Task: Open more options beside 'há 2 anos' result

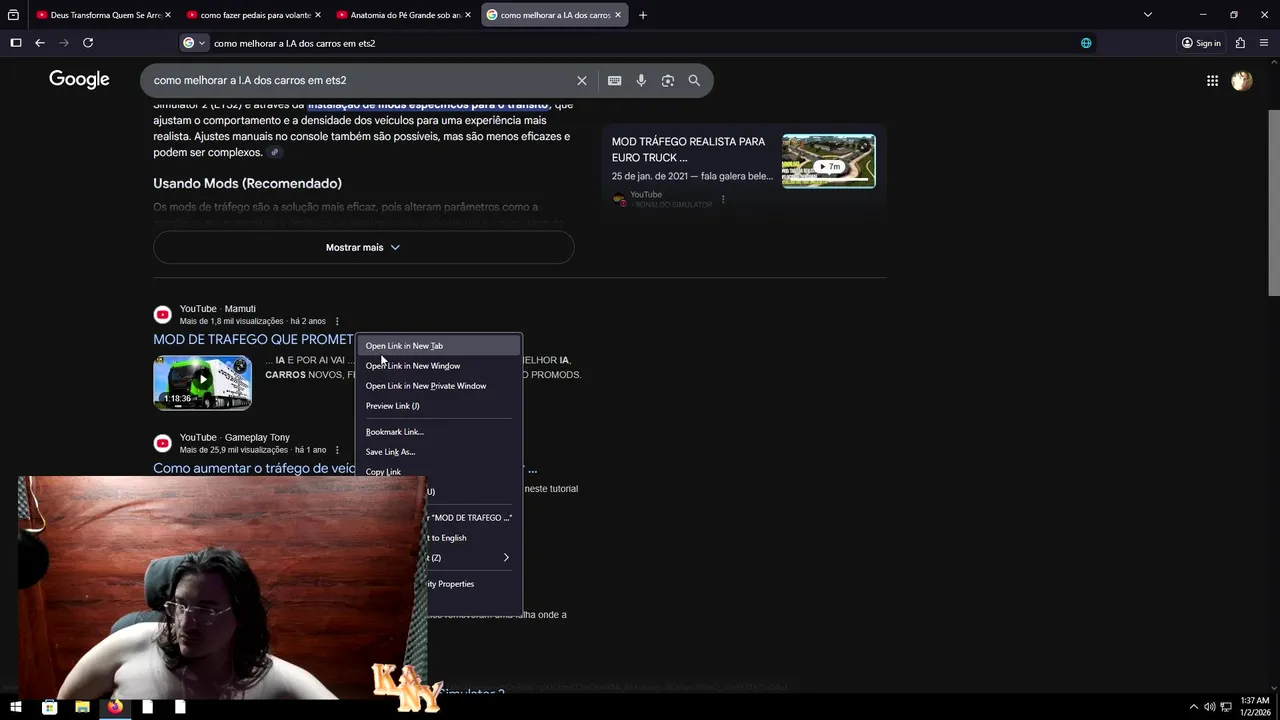Action: 337,321
